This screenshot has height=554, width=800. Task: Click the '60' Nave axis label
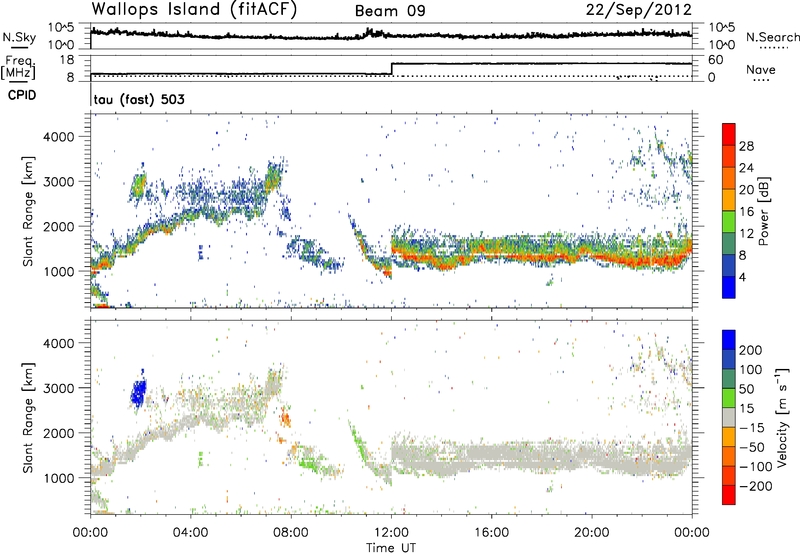pos(715,60)
